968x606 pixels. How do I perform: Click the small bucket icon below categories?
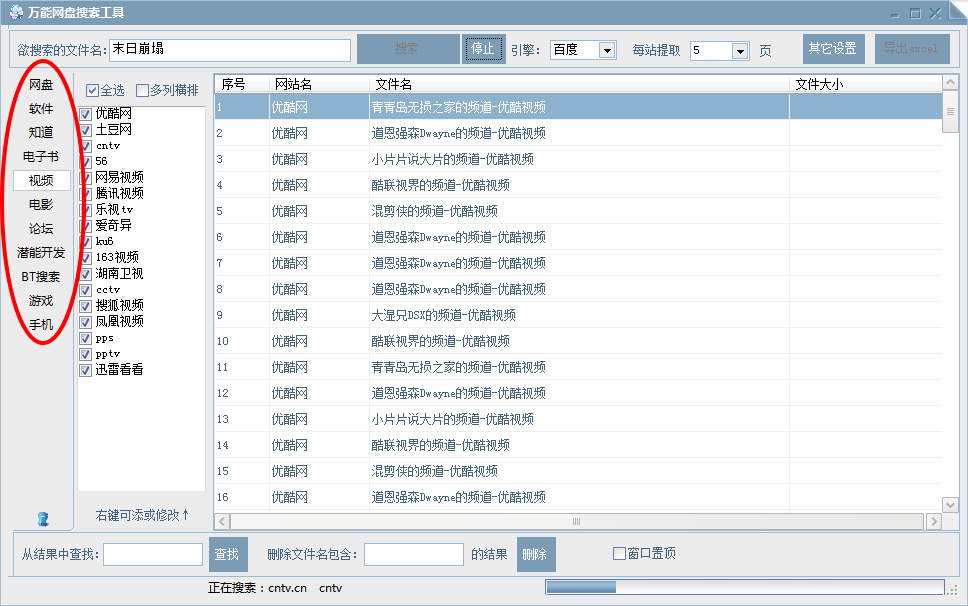coord(43,519)
